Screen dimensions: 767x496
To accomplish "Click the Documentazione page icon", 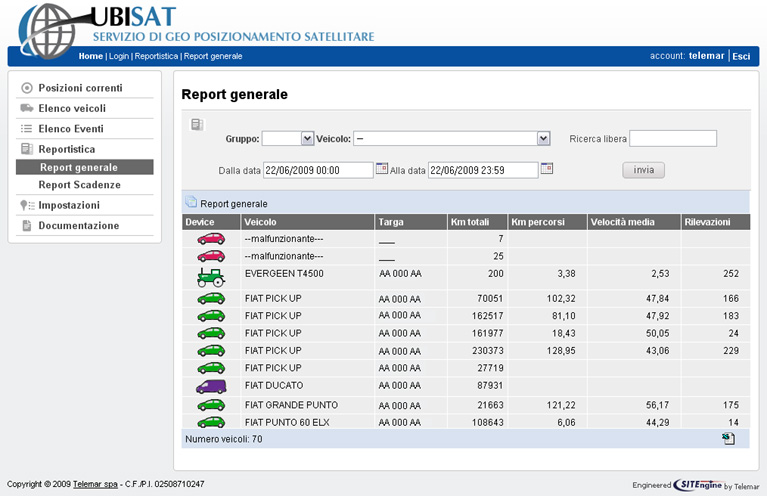I will click(27, 225).
